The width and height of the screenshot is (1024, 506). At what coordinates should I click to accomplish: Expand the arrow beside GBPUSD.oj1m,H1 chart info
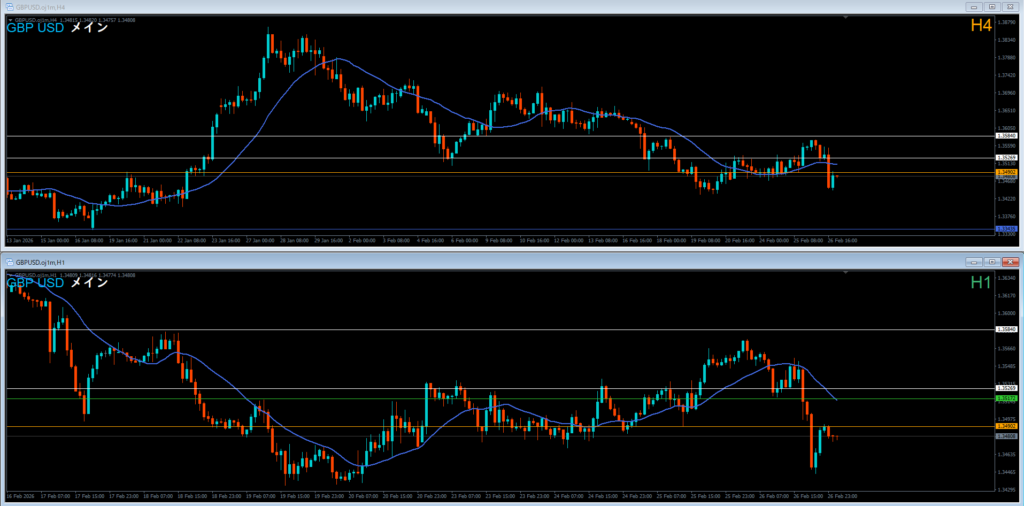[x=10, y=273]
